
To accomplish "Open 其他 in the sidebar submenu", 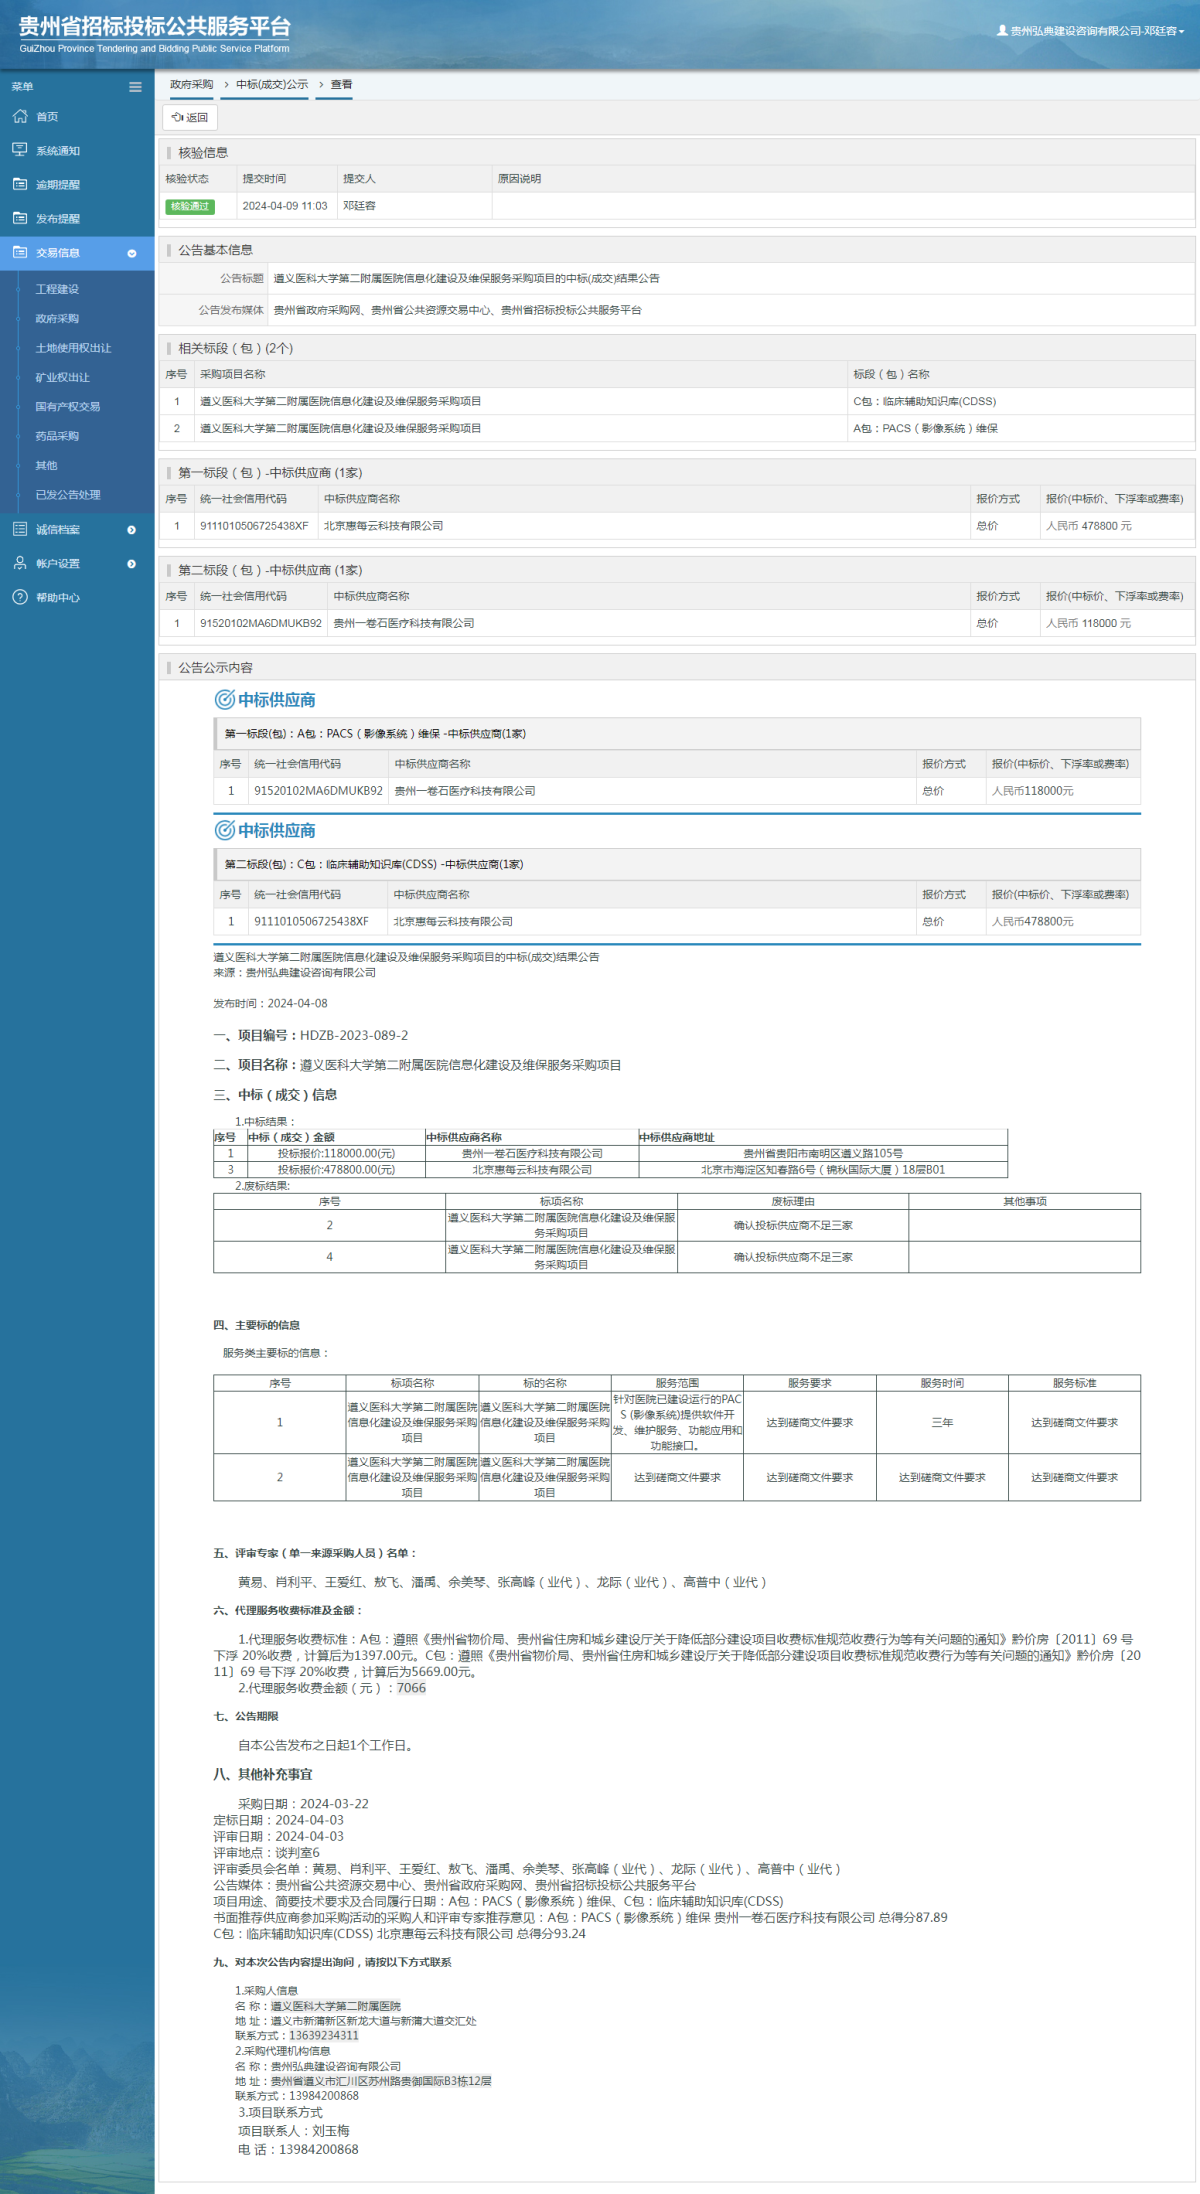I will click(47, 465).
